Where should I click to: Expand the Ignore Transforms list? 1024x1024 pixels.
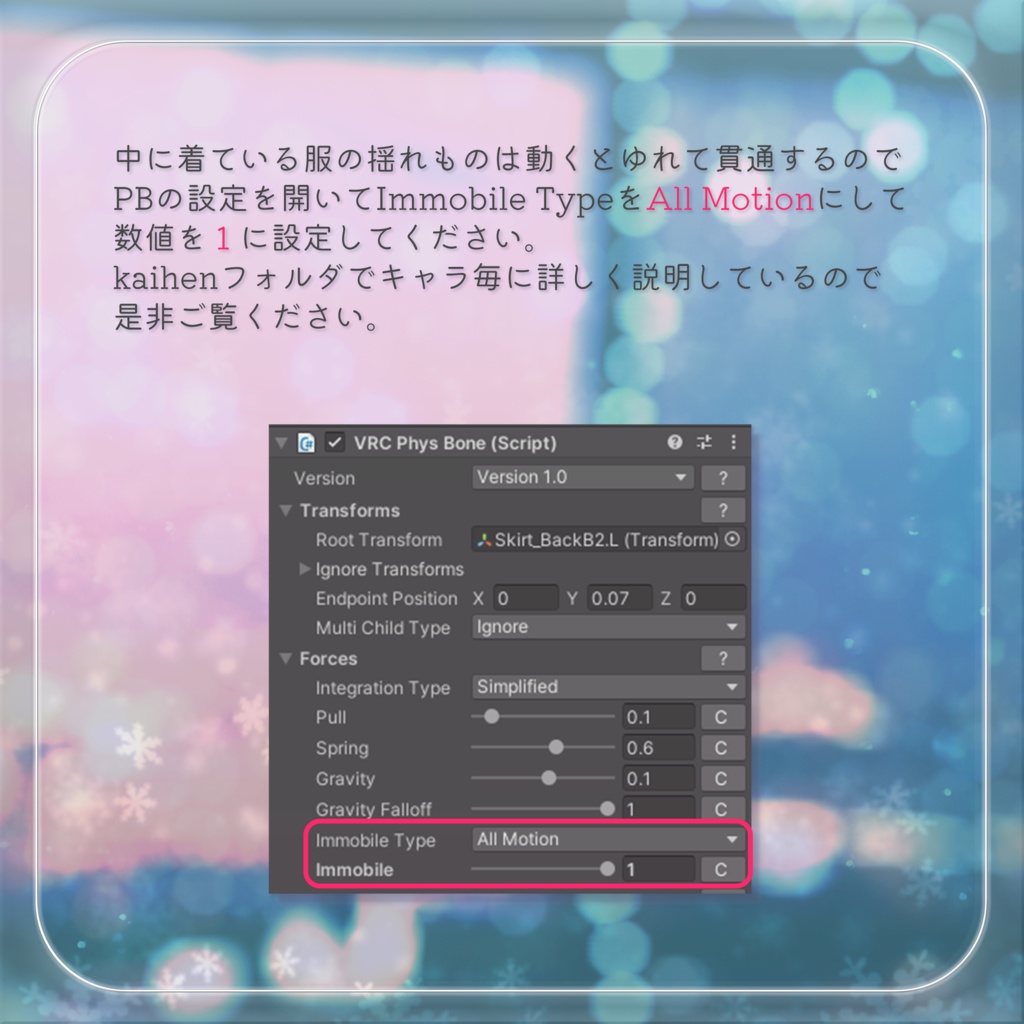pyautogui.click(x=303, y=568)
